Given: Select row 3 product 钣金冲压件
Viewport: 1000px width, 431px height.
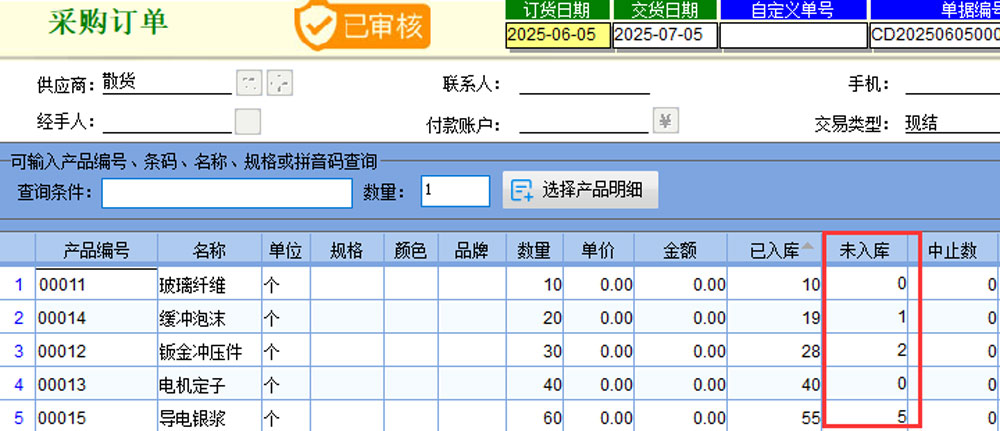Looking at the screenshot, I should point(208,351).
